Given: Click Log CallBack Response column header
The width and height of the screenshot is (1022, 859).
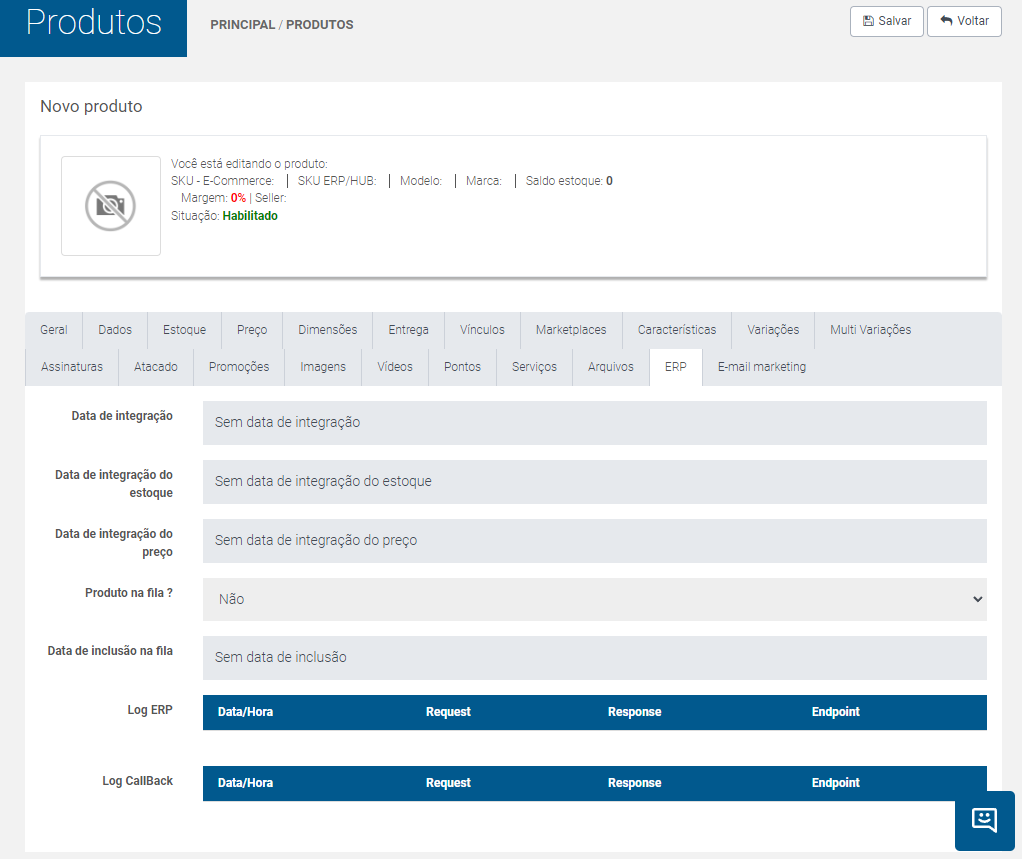Looking at the screenshot, I should click(635, 783).
